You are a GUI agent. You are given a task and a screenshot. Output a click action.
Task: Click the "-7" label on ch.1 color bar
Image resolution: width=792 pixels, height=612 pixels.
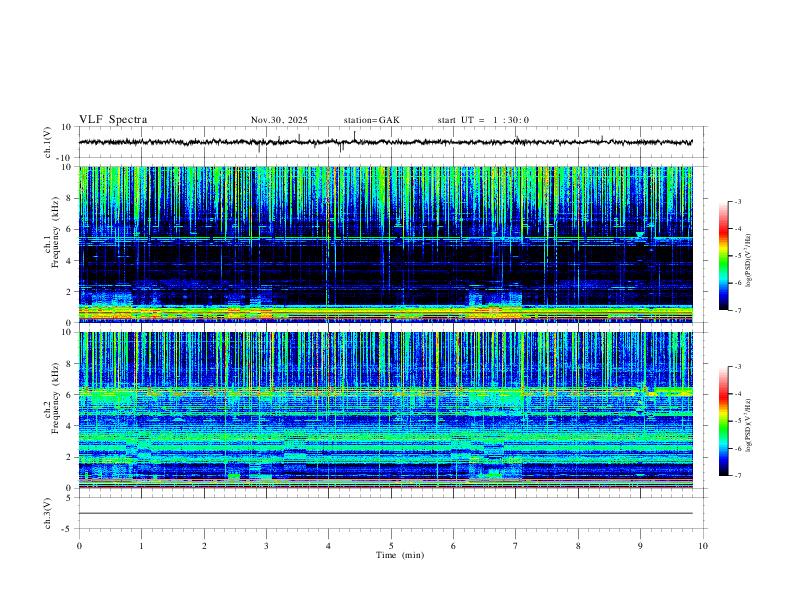click(x=738, y=311)
